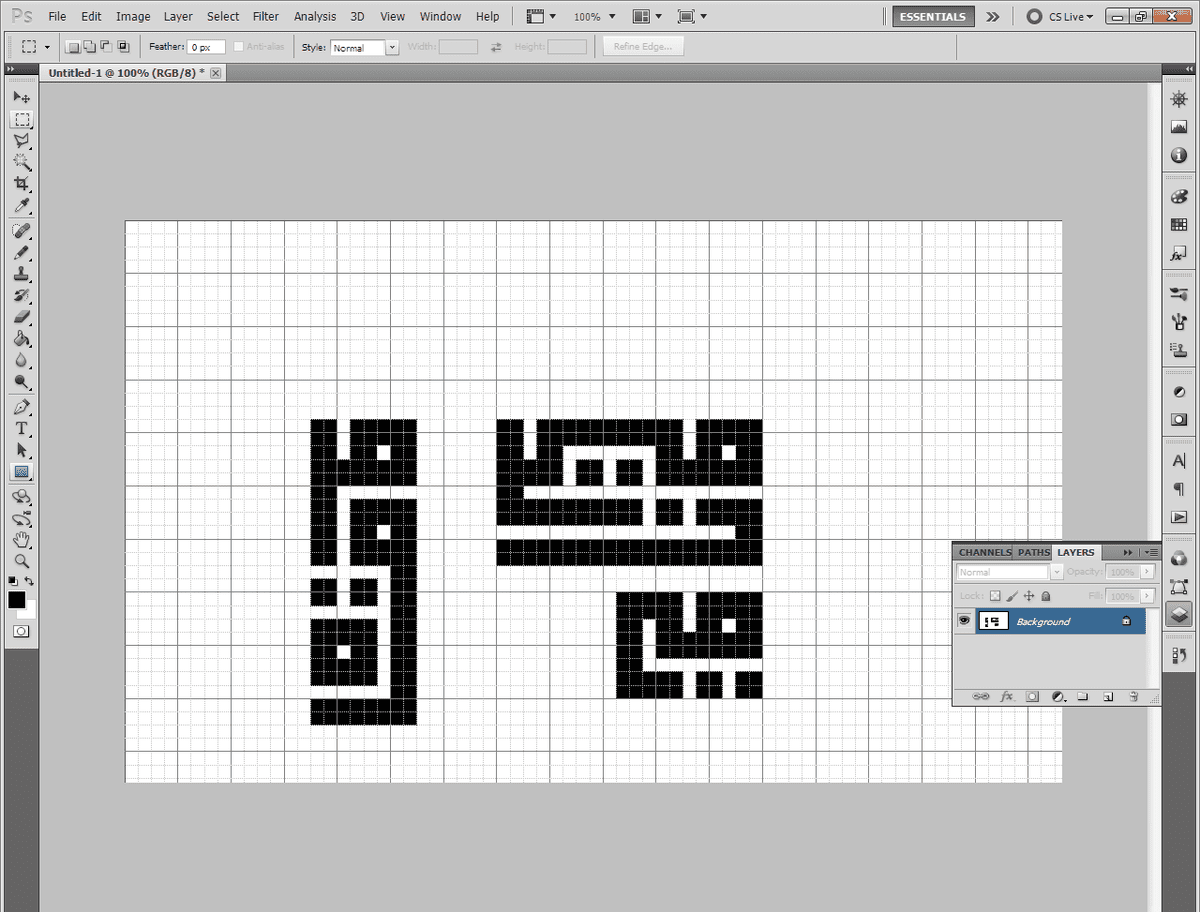Toggle the Anti-alias checkbox
Viewport: 1200px width, 912px height.
(238, 47)
